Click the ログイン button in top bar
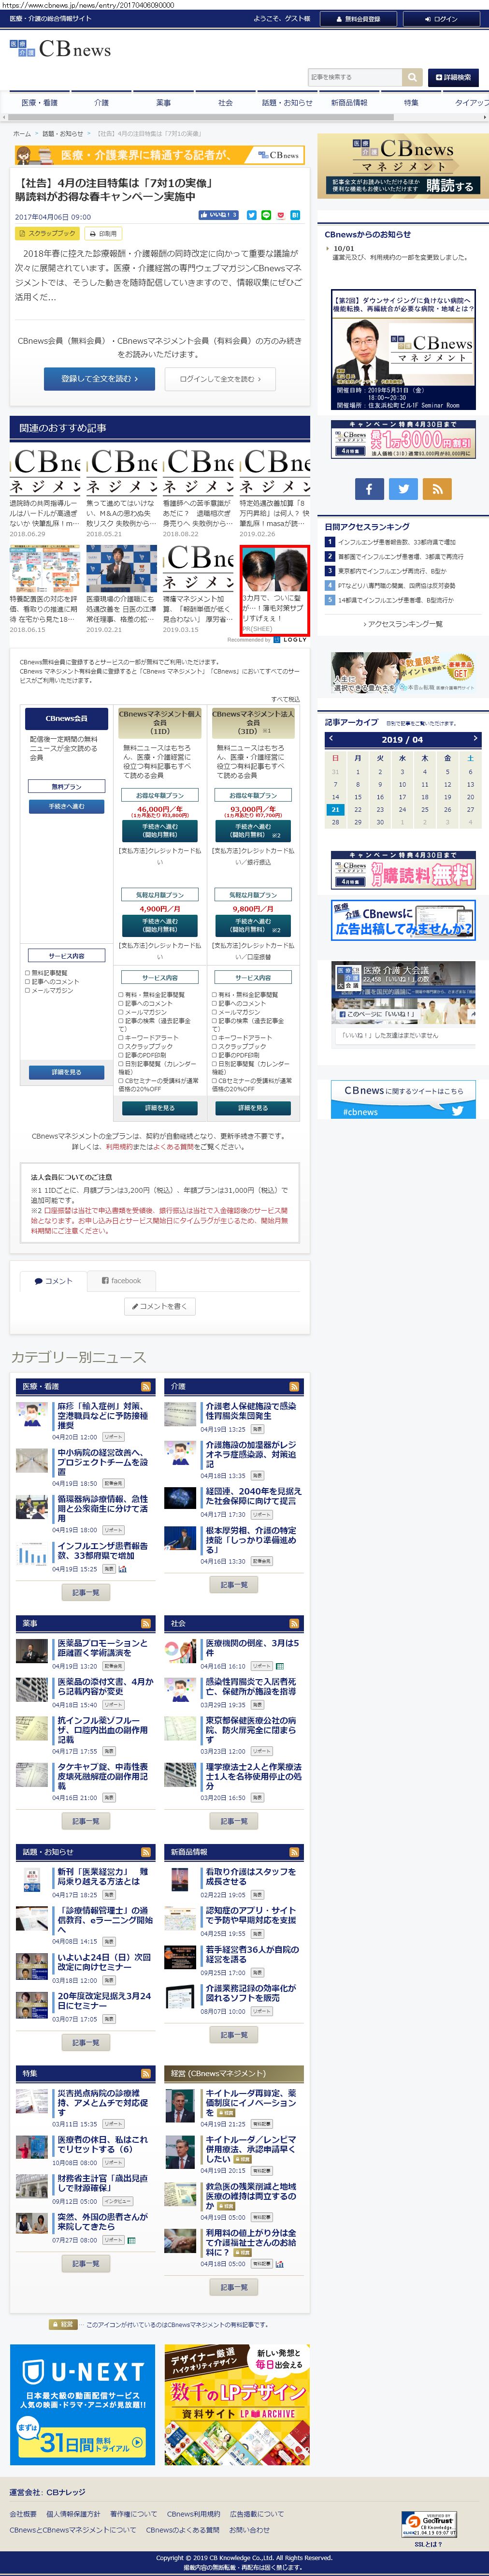Image resolution: width=489 pixels, height=2576 pixels. coord(441,18)
